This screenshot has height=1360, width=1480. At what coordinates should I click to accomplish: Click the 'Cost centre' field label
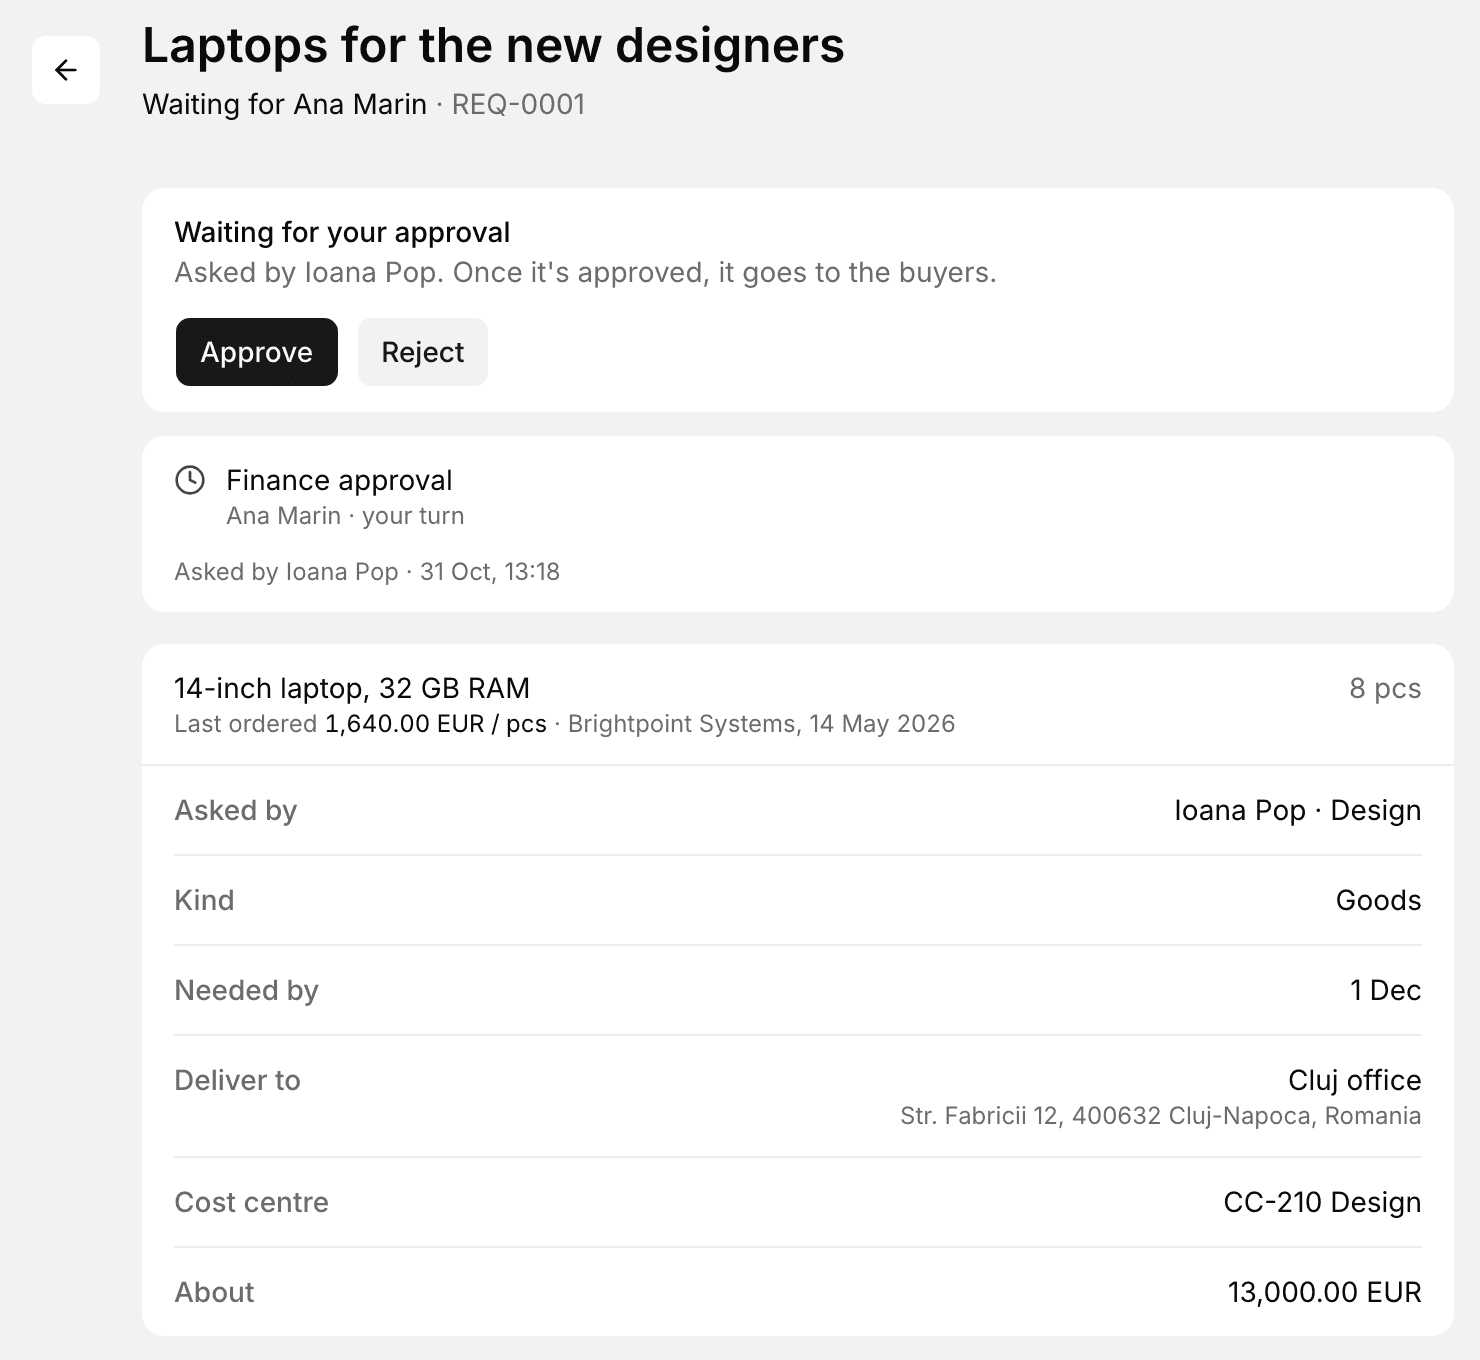(x=252, y=1202)
